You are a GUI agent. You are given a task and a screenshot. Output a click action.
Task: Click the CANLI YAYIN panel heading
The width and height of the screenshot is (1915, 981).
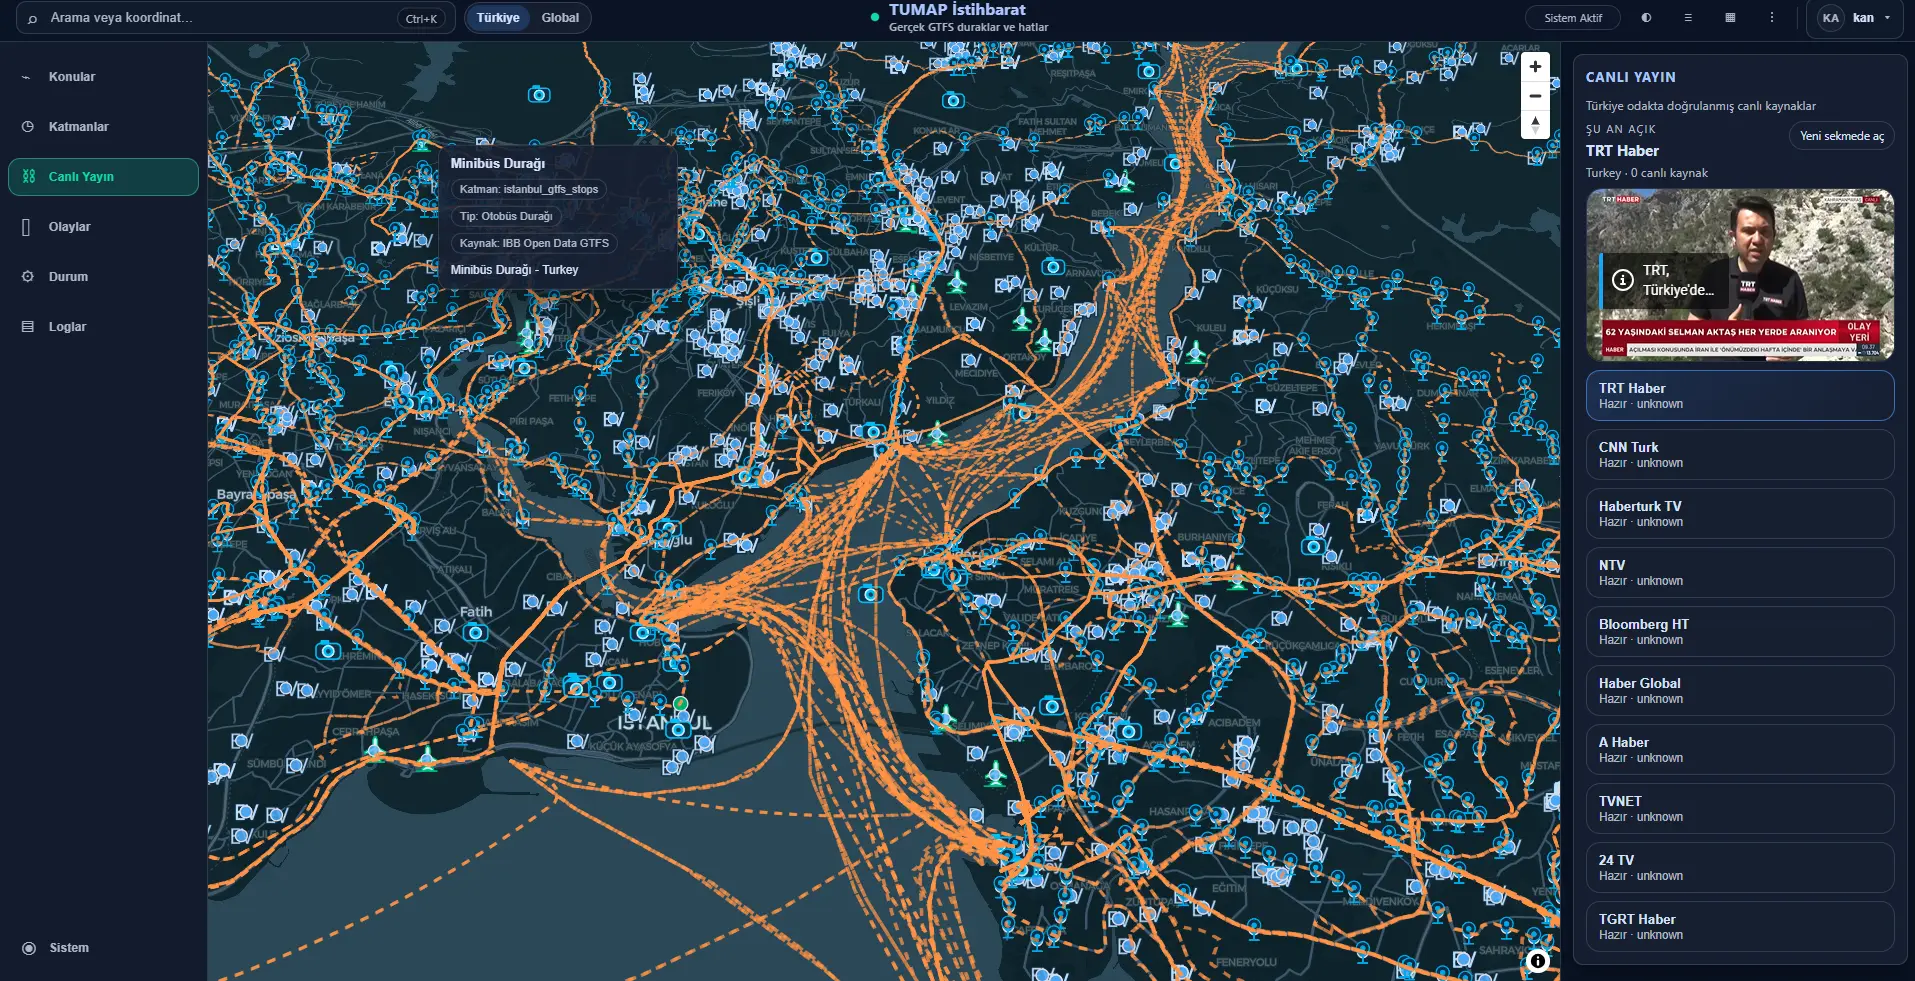coord(1631,77)
